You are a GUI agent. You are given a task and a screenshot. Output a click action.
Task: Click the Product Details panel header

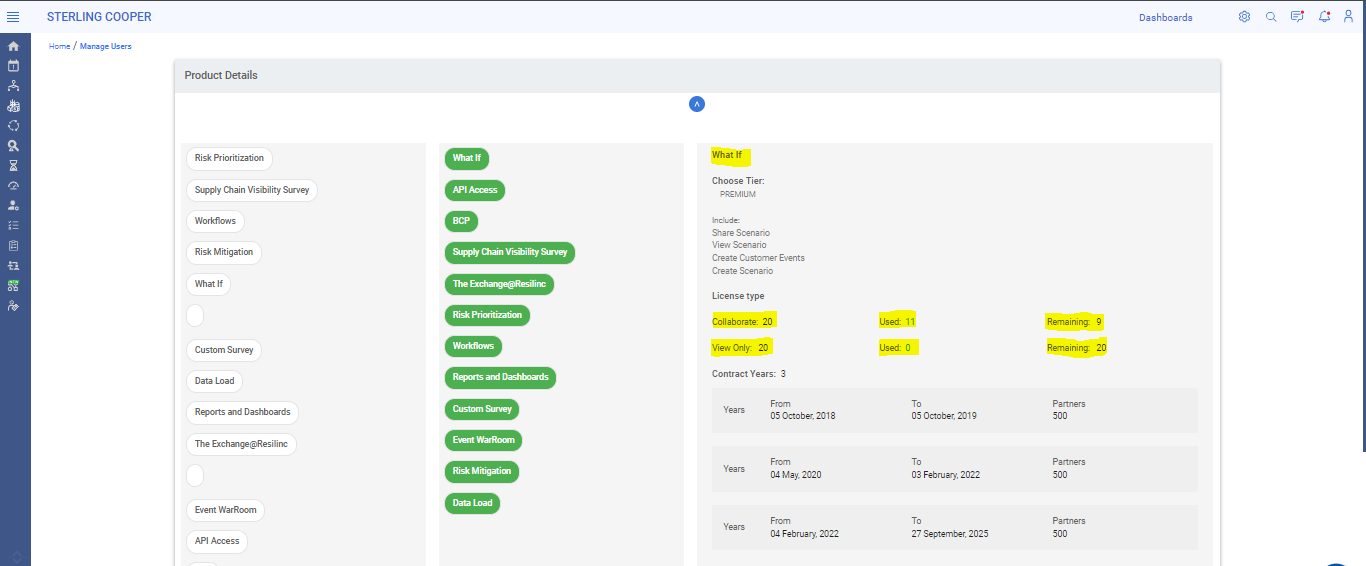(697, 76)
